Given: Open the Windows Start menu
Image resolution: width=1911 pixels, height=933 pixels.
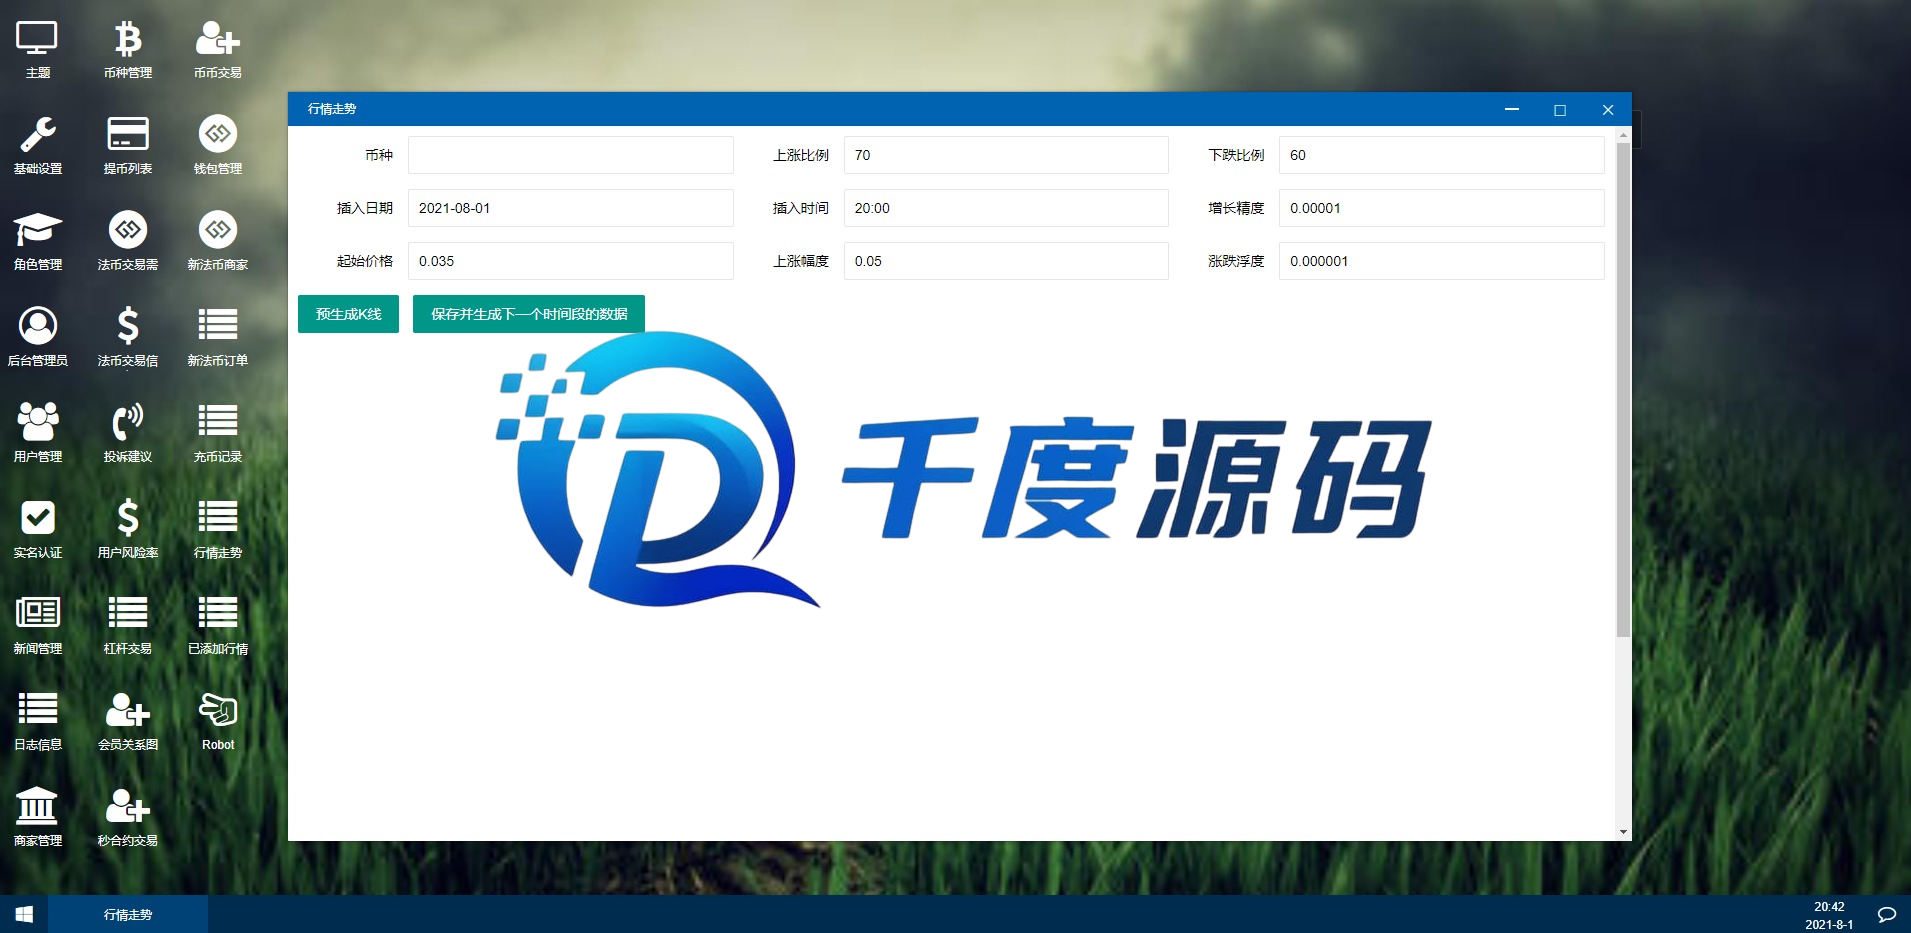Looking at the screenshot, I should tap(24, 914).
